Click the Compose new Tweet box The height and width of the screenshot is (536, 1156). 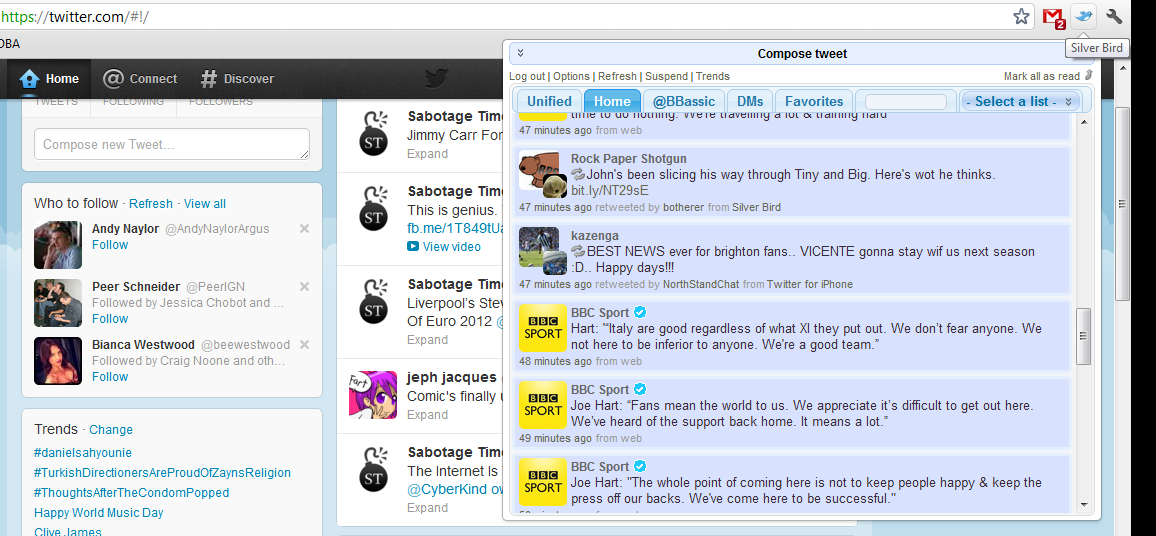point(172,144)
